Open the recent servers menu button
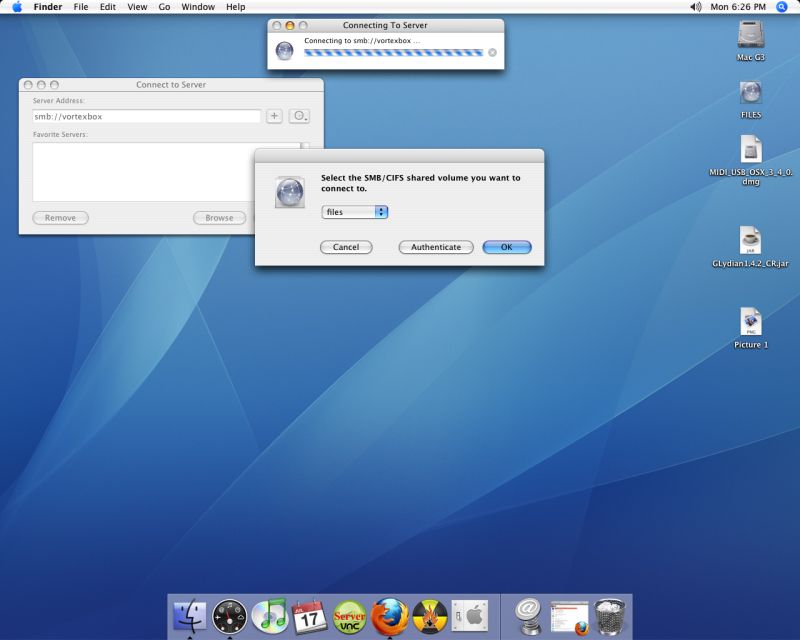The height and width of the screenshot is (640, 800). tap(299, 116)
